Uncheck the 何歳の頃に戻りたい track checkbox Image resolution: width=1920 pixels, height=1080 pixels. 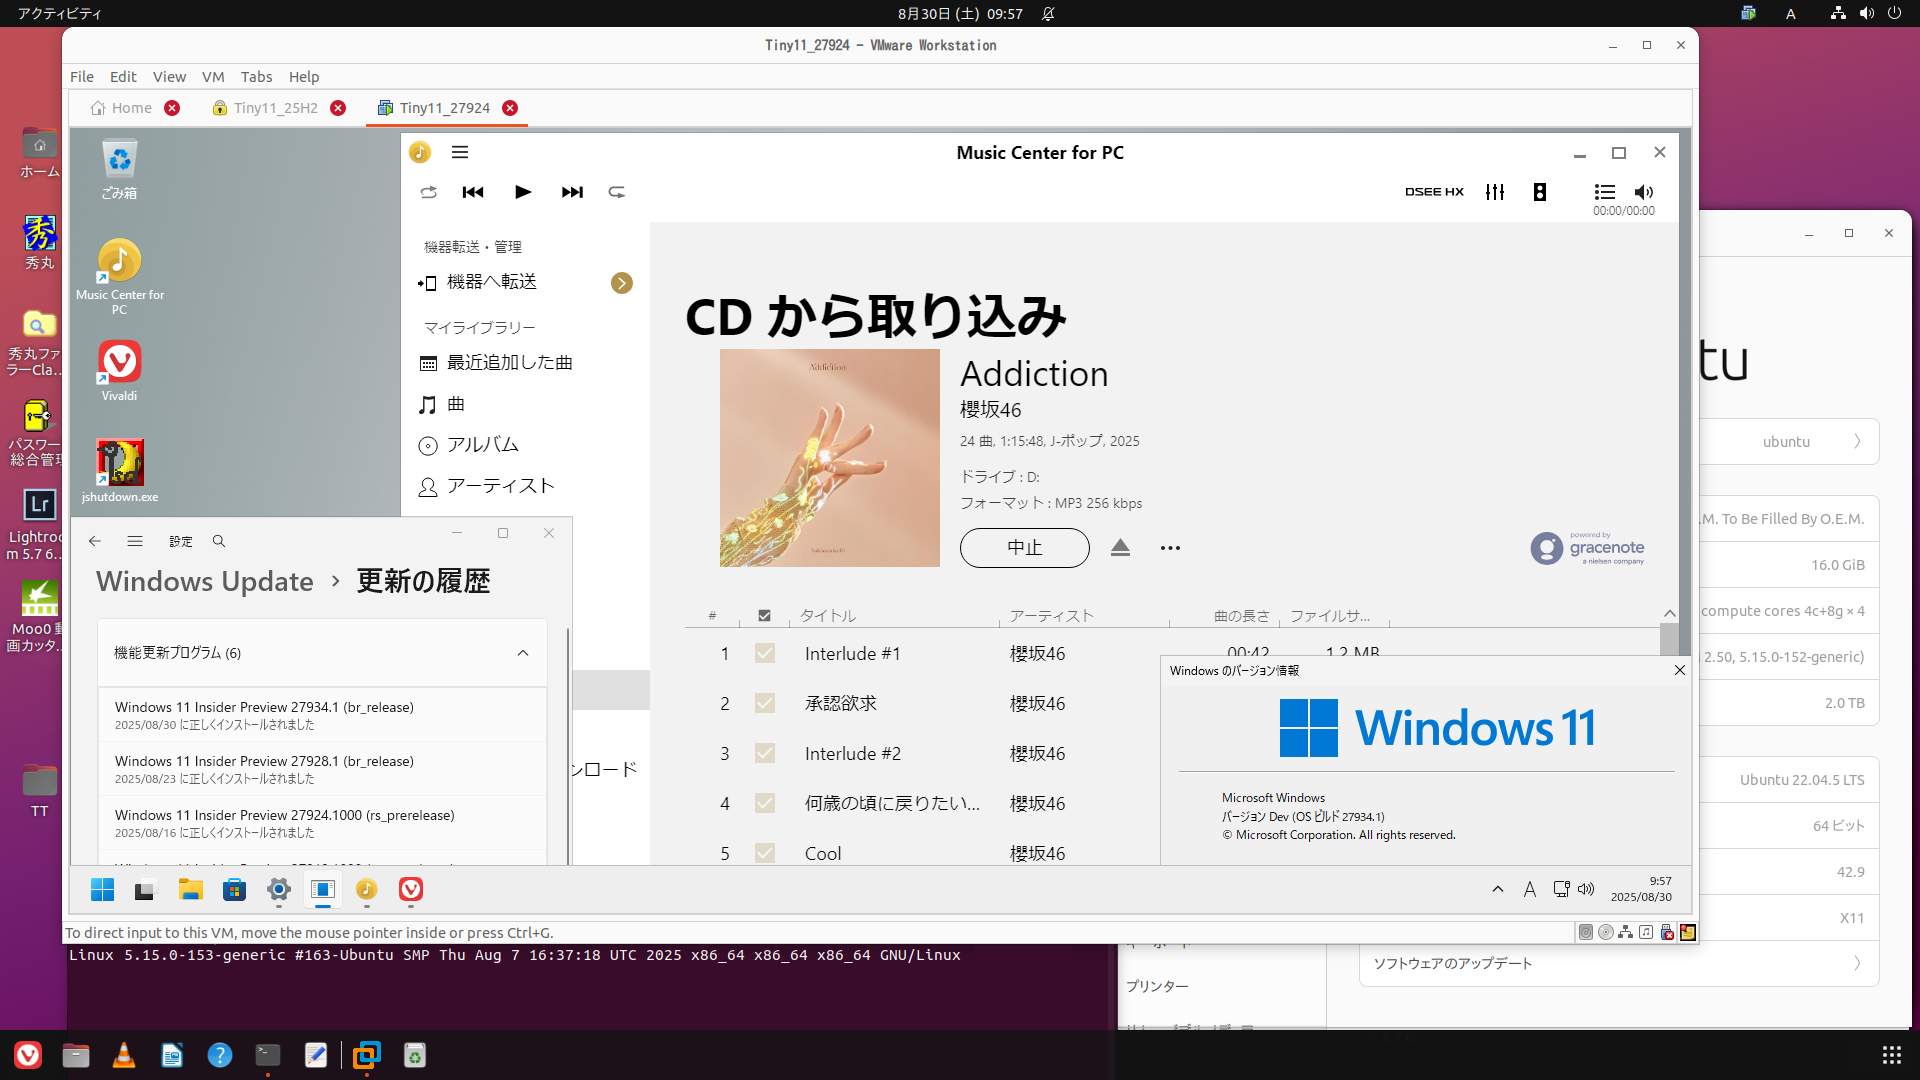tap(765, 803)
